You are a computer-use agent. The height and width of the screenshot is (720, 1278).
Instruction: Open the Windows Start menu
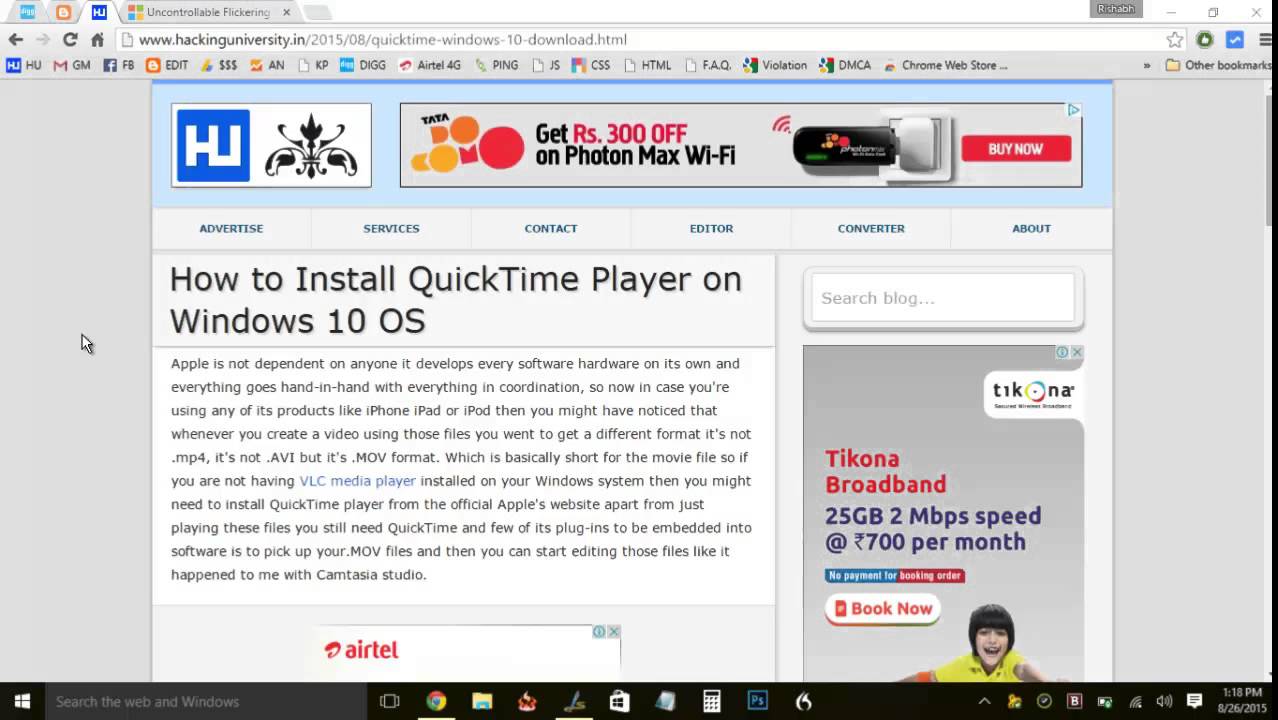(22, 702)
